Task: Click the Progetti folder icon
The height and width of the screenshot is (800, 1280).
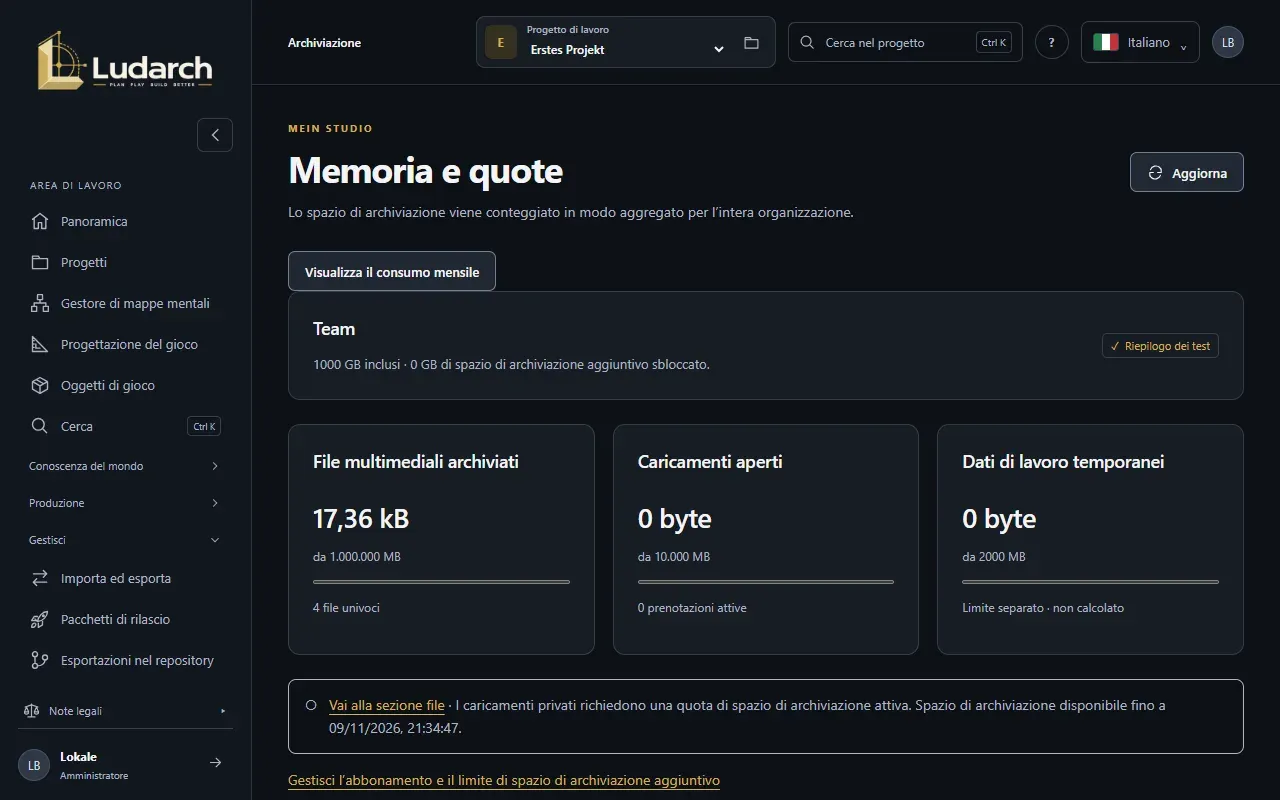Action: point(40,262)
